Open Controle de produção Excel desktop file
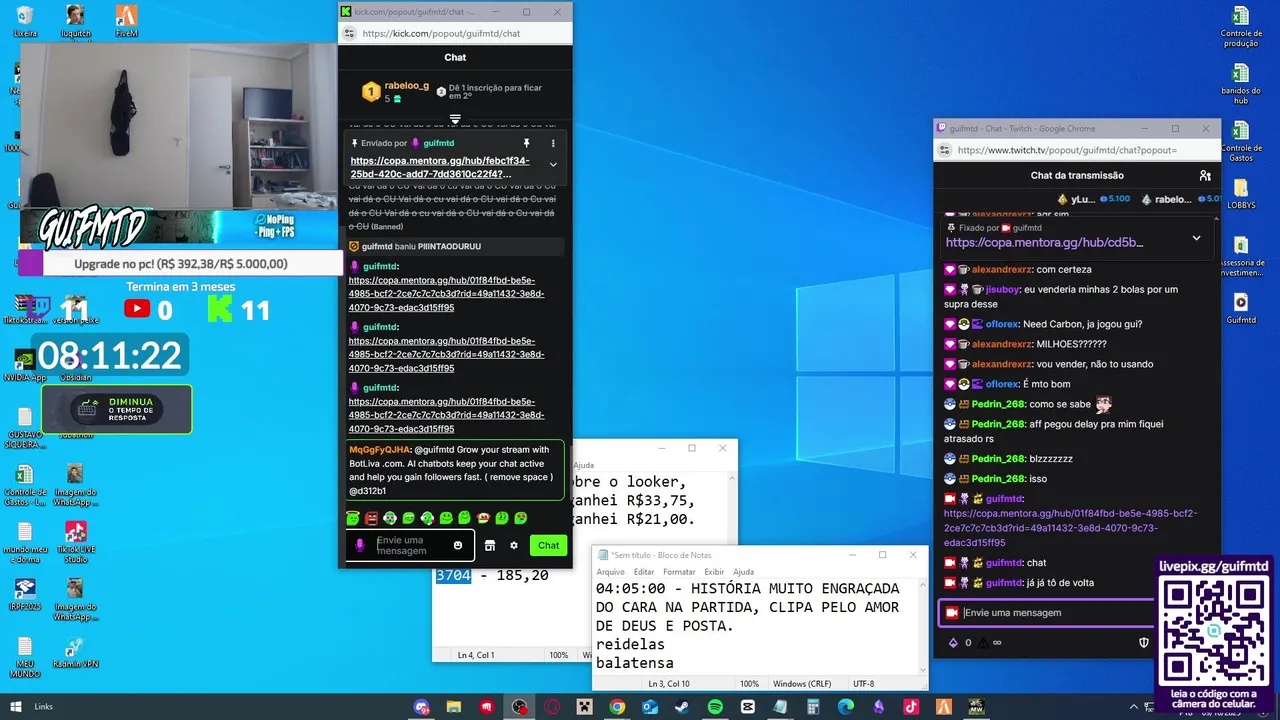 [x=1240, y=27]
